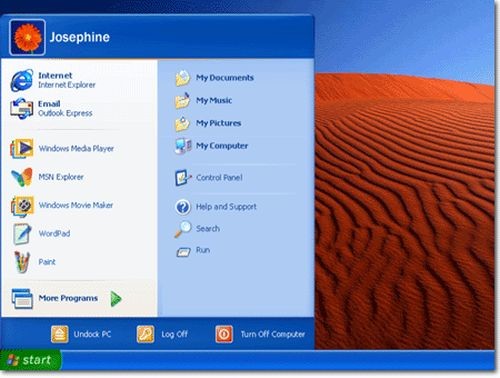Click the Paint label text
This screenshot has height=378, width=500.
coord(47,262)
